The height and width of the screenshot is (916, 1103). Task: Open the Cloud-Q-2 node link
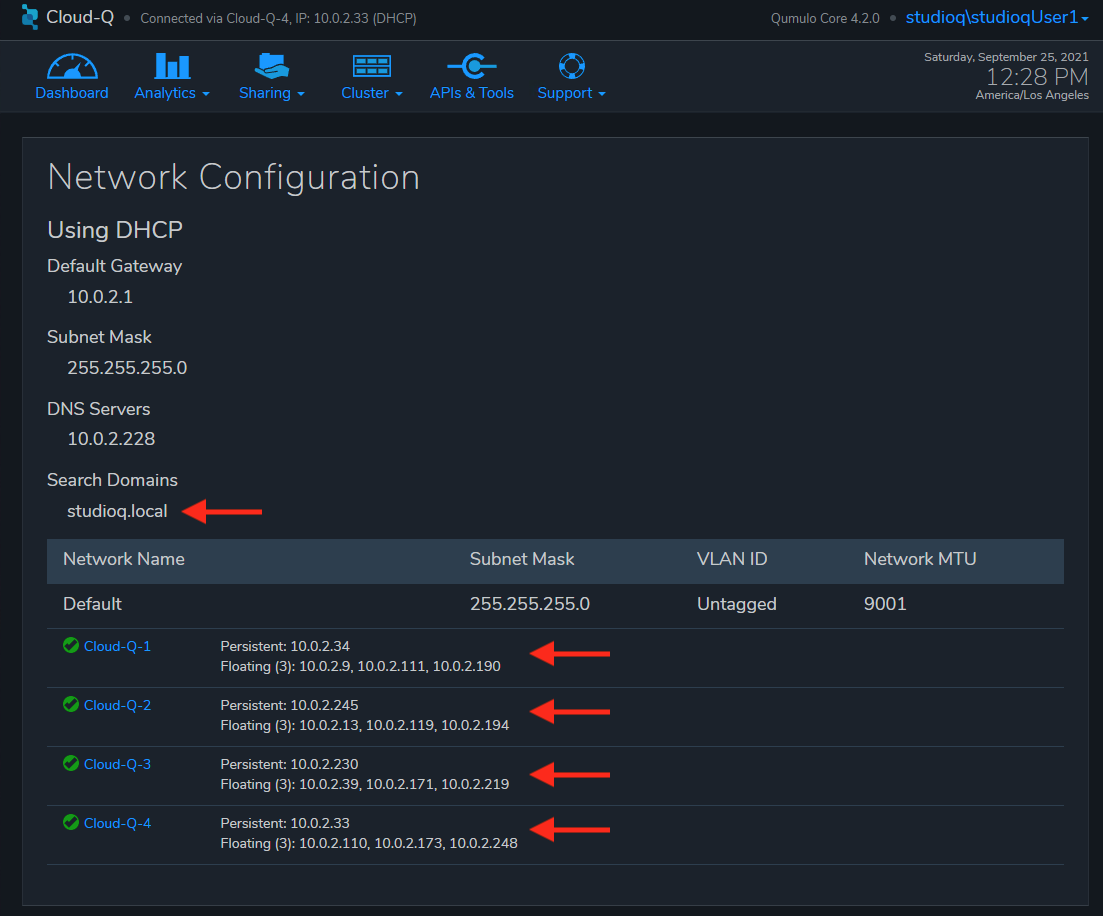click(x=117, y=705)
